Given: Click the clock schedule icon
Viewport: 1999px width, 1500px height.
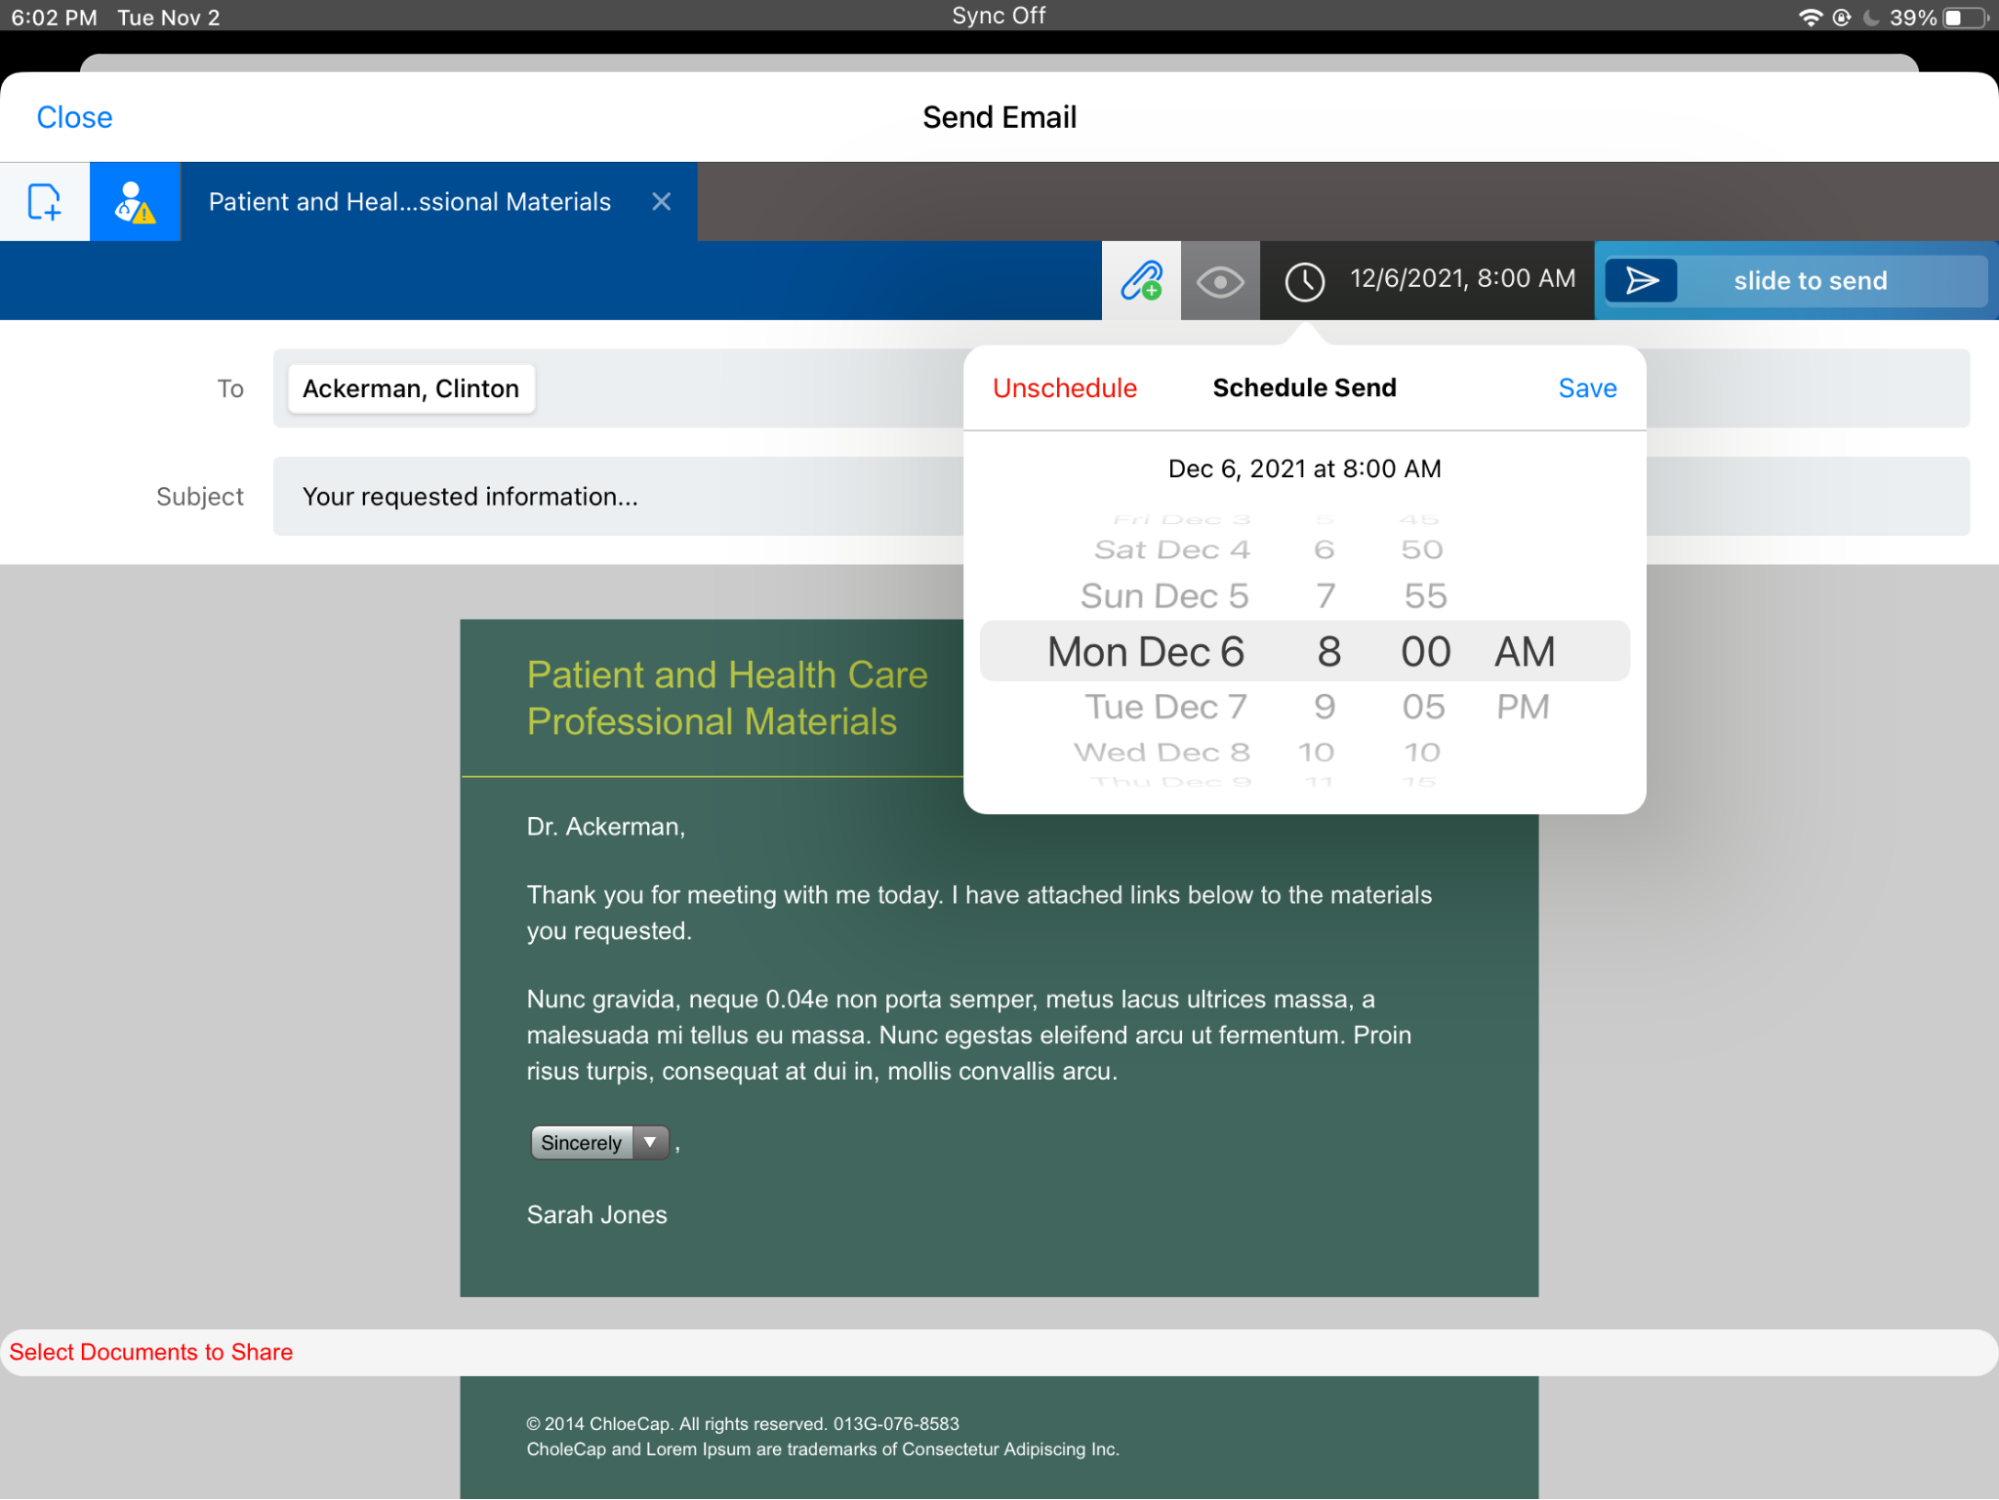Looking at the screenshot, I should [x=1304, y=281].
